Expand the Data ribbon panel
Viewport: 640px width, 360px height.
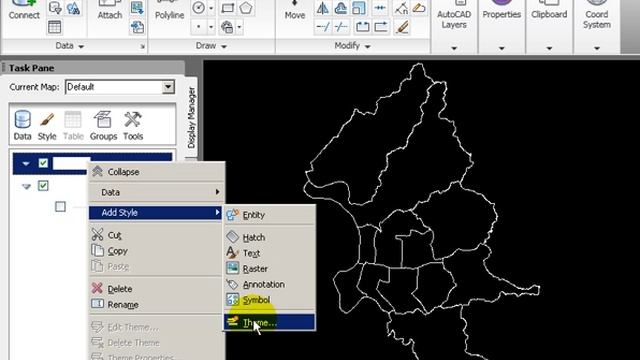pos(69,46)
